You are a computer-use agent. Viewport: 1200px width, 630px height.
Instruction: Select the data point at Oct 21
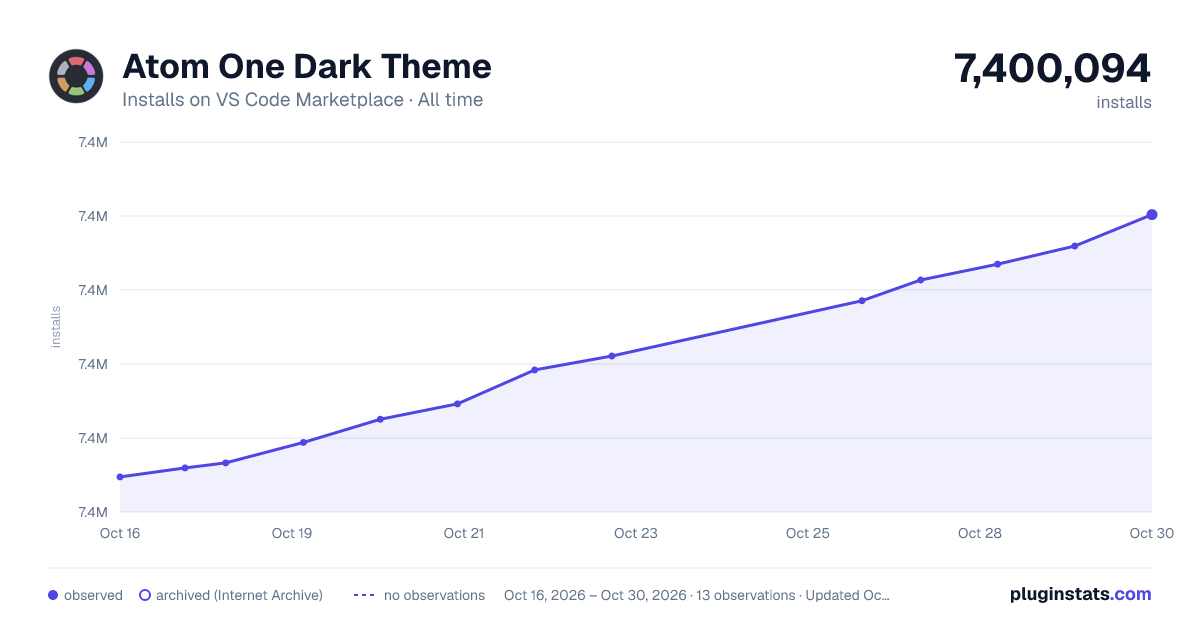point(457,404)
